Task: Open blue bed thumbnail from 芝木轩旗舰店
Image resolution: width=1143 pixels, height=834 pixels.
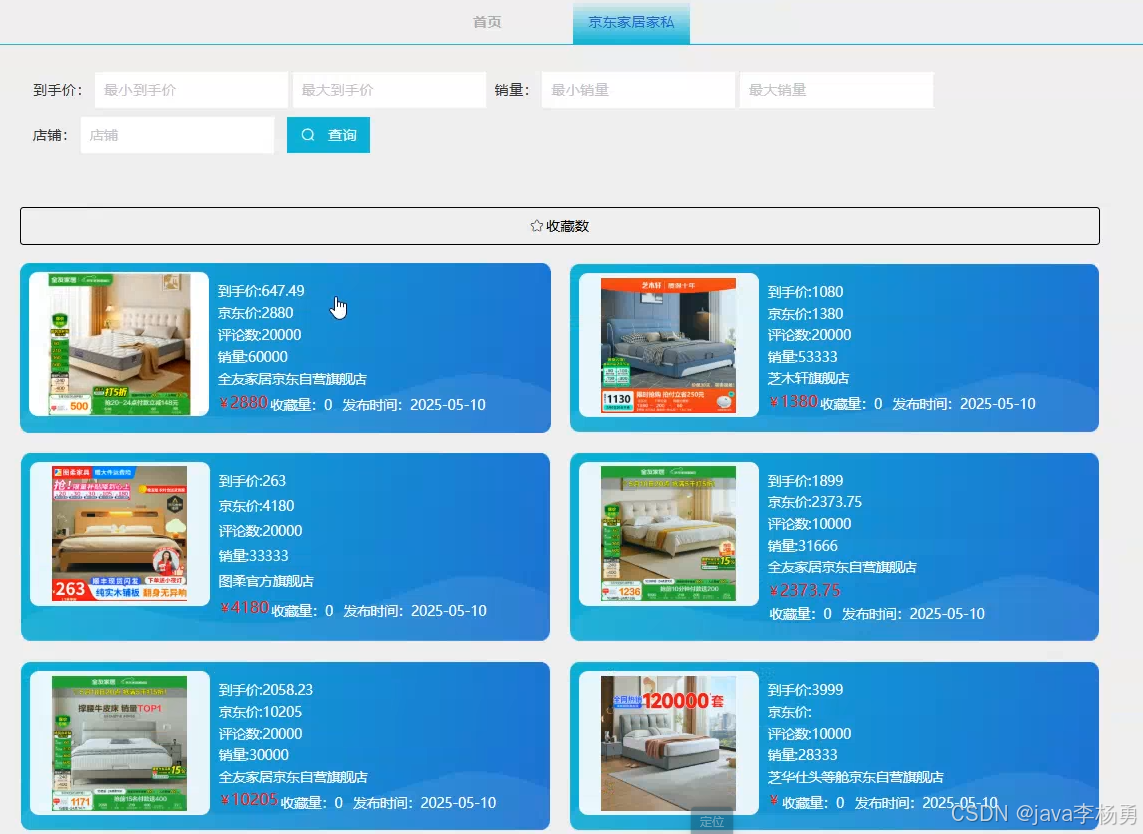Action: (668, 346)
